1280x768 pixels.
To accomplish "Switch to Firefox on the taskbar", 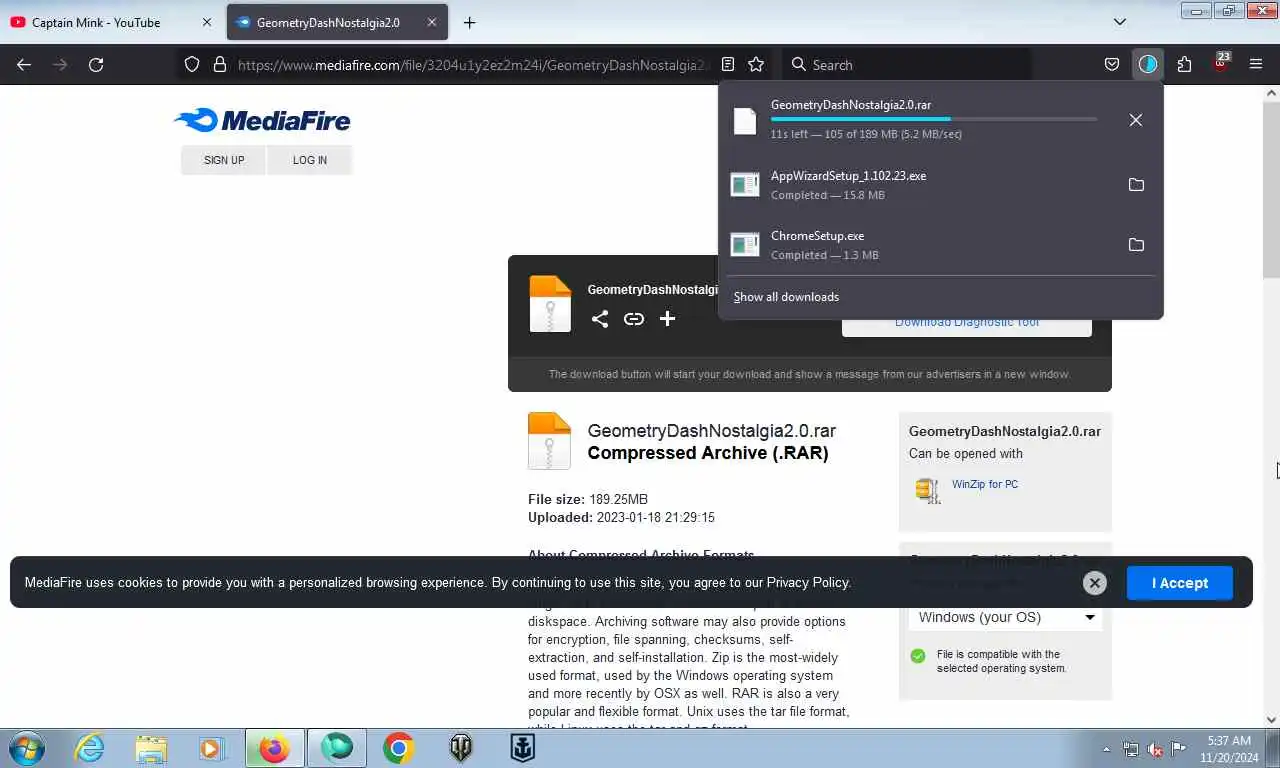I will click(x=274, y=748).
